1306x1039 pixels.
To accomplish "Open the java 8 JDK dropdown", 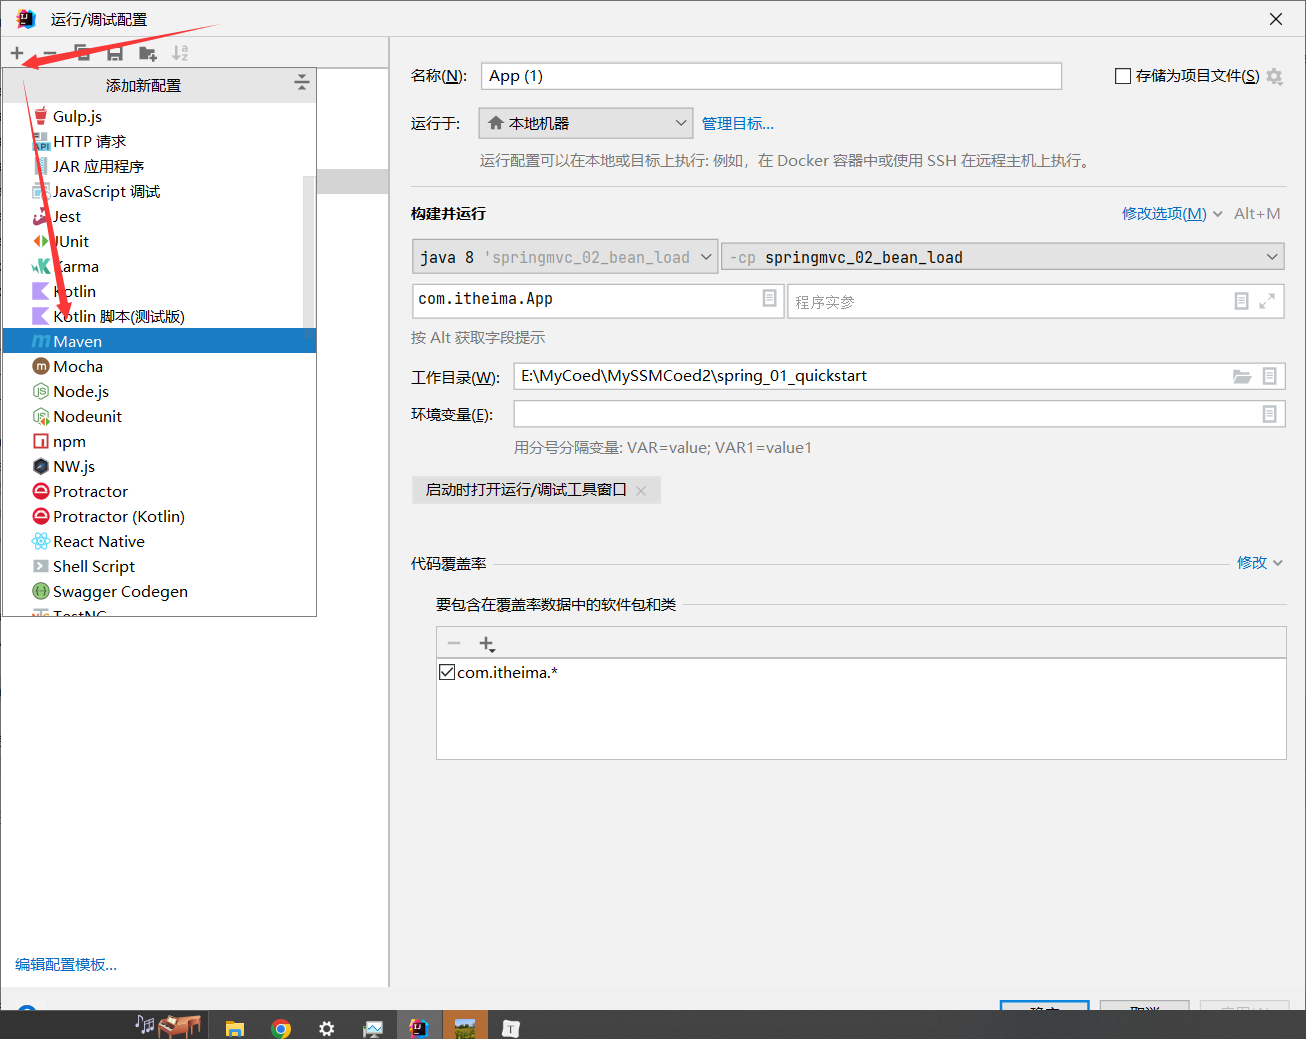I will (x=565, y=257).
